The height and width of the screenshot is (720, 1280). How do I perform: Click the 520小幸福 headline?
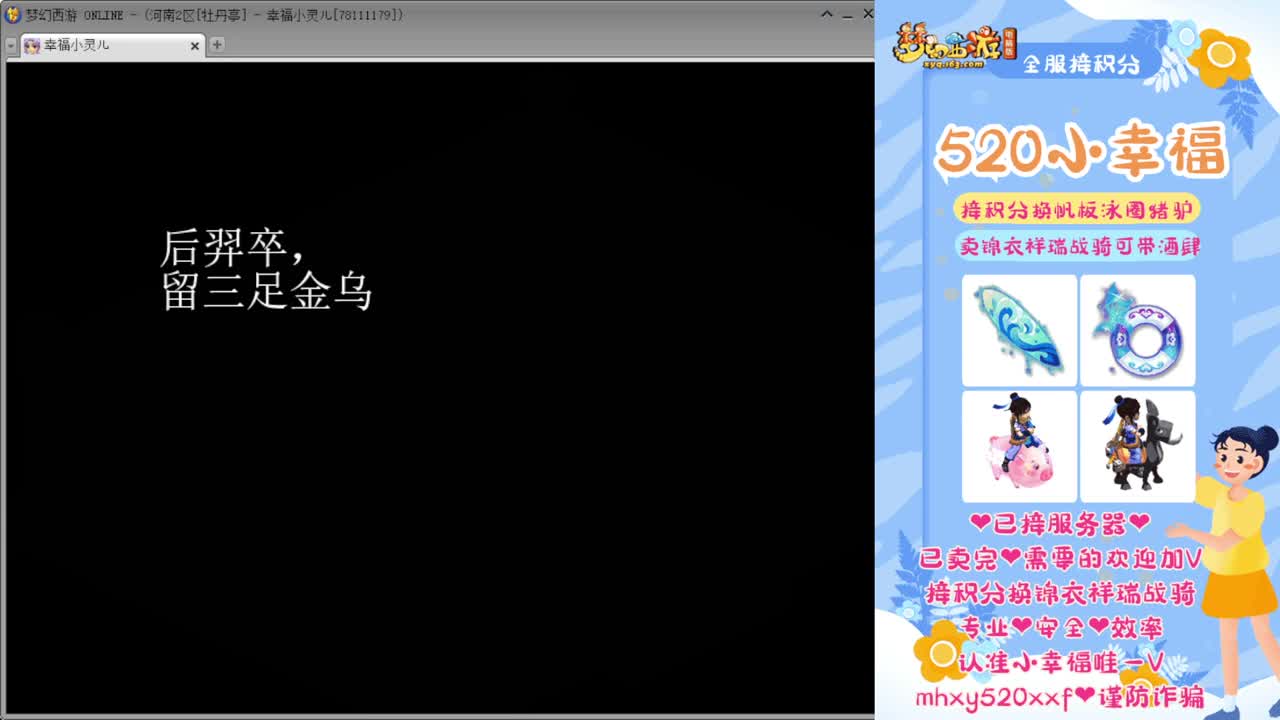(x=1081, y=152)
